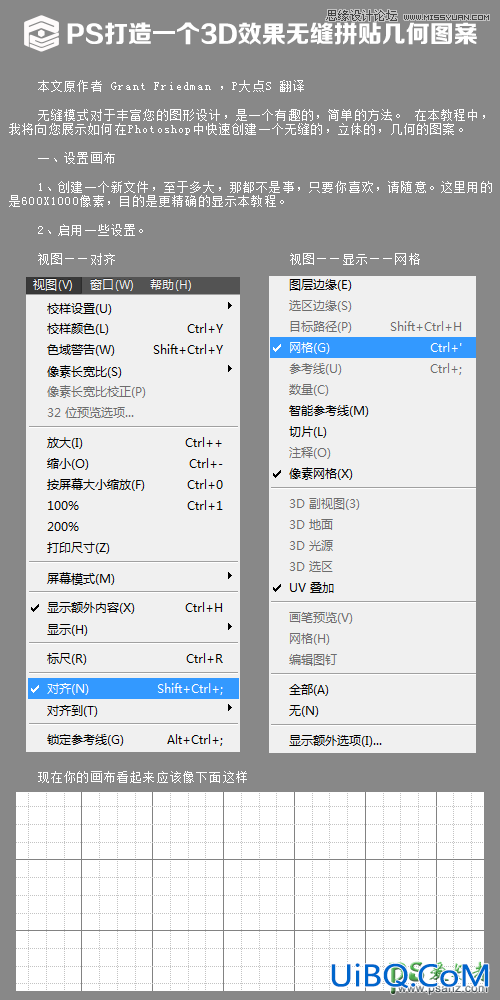Choose 校样颜色(L) menu item

pyautogui.click(x=133, y=329)
